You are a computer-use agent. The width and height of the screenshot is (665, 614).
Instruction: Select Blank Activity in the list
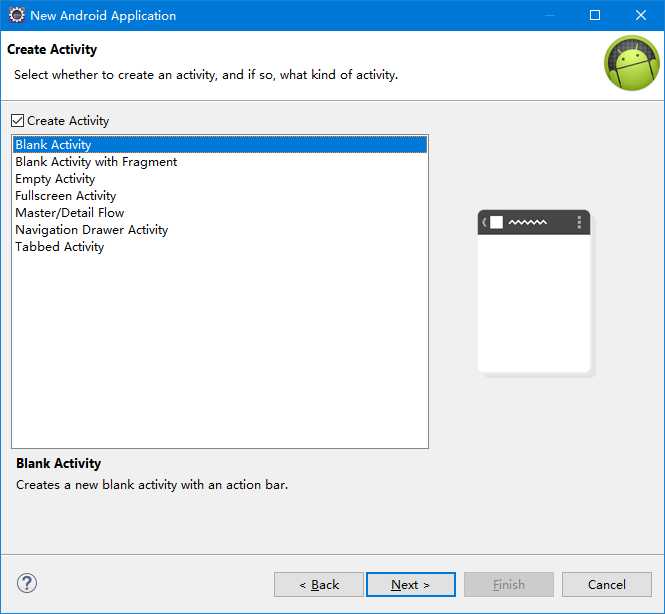pos(220,145)
